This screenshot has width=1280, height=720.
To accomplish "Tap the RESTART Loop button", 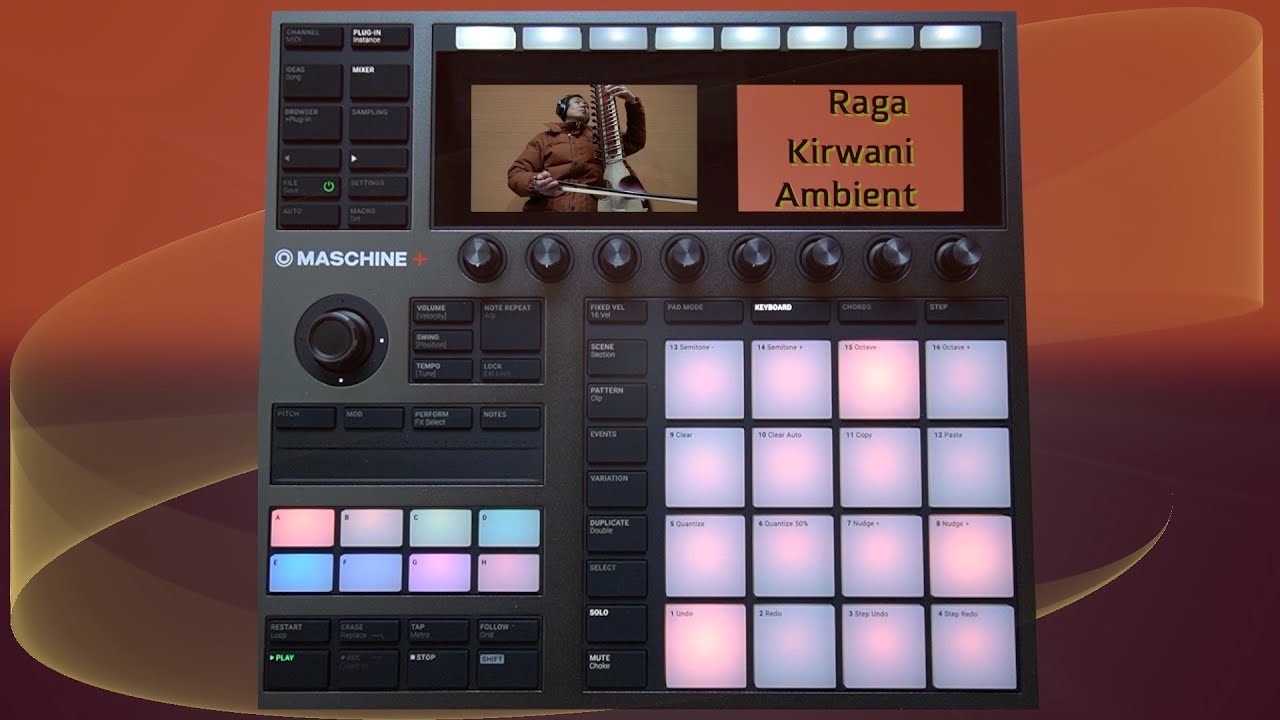I will coord(297,631).
